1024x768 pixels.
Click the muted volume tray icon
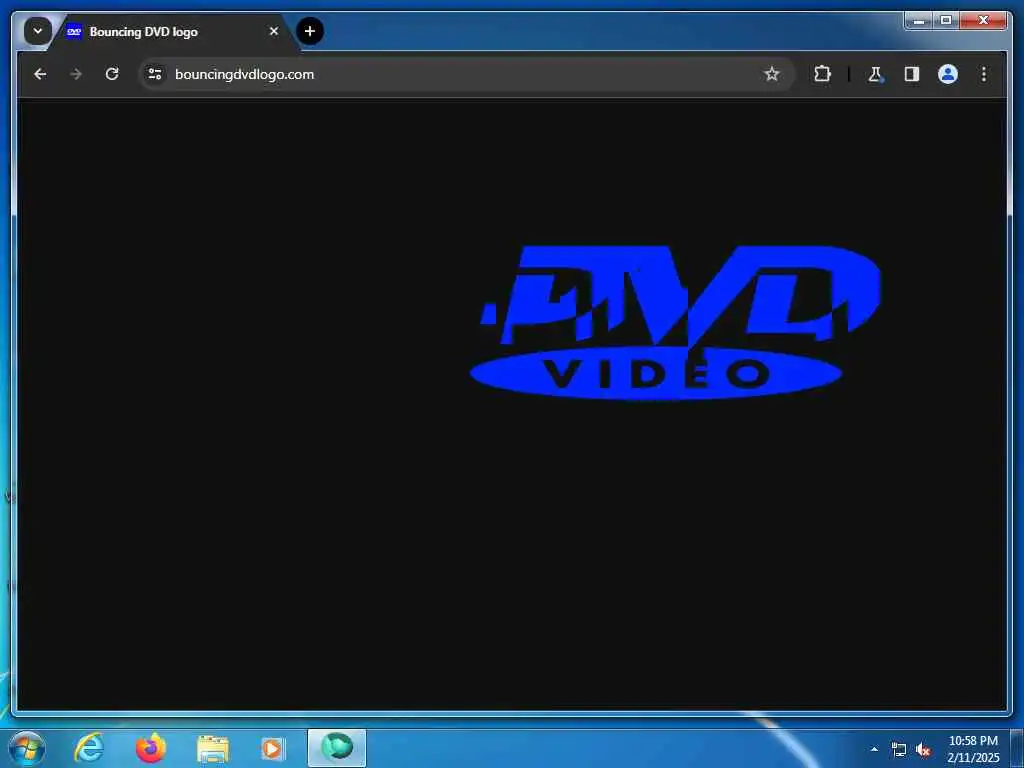coord(923,750)
